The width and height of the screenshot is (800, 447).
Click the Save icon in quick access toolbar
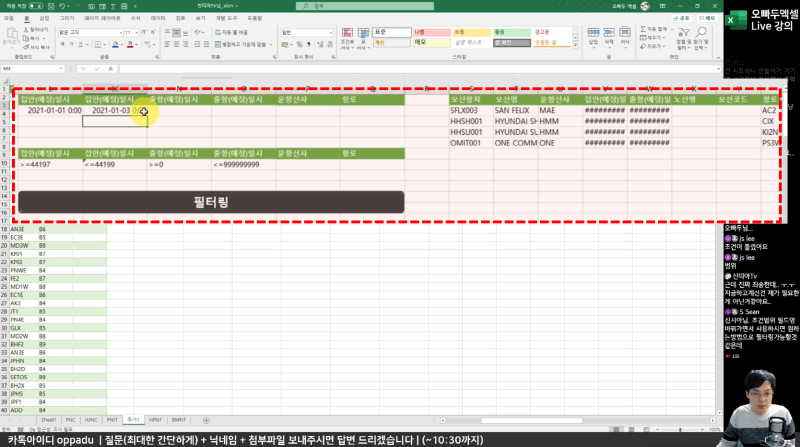point(51,6)
